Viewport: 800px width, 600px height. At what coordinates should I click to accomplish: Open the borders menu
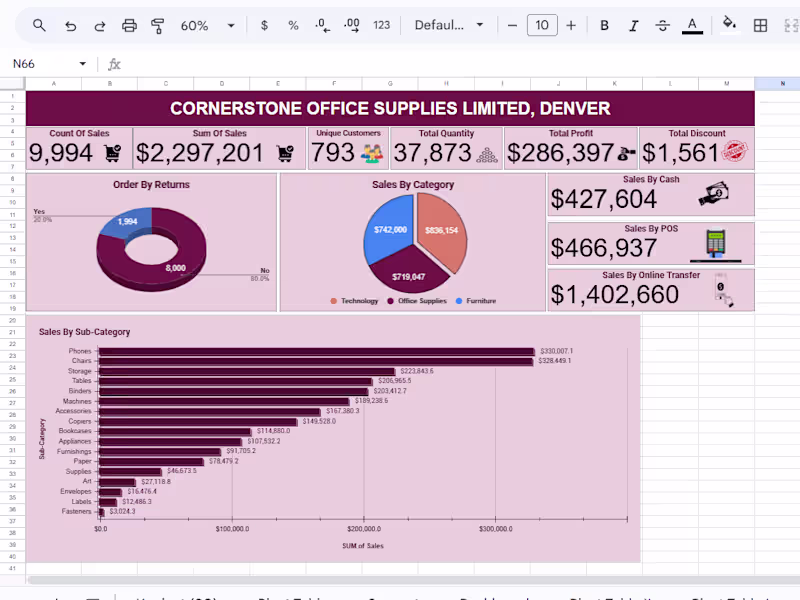[760, 25]
